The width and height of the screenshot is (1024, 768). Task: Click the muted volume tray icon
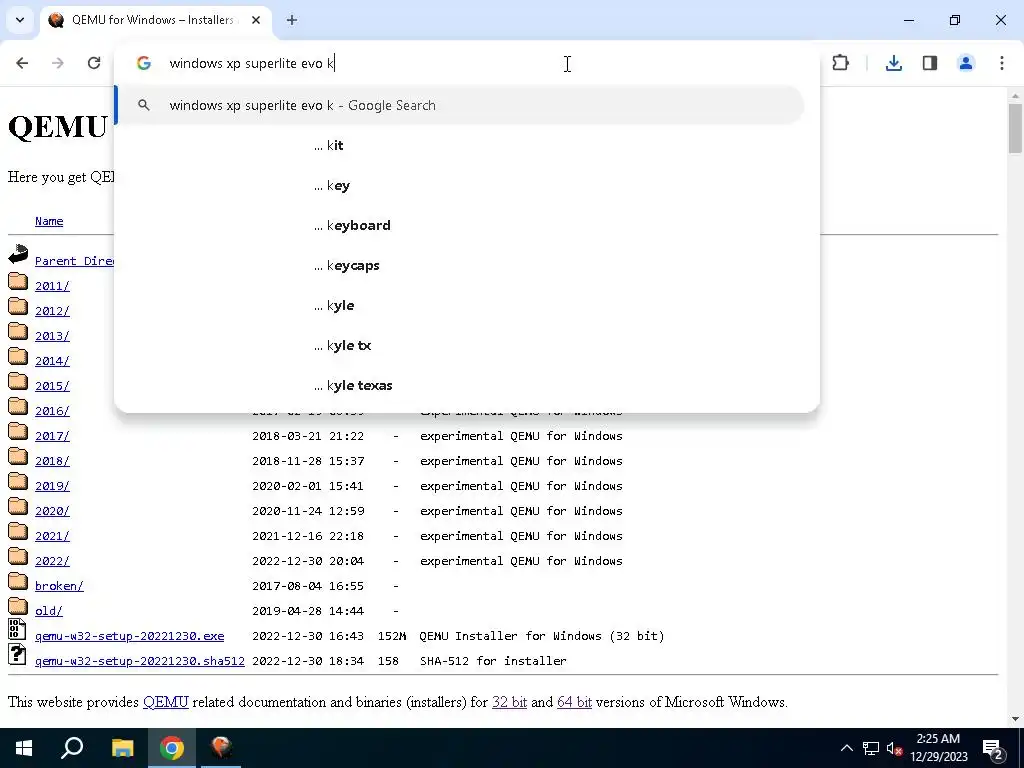tap(894, 748)
